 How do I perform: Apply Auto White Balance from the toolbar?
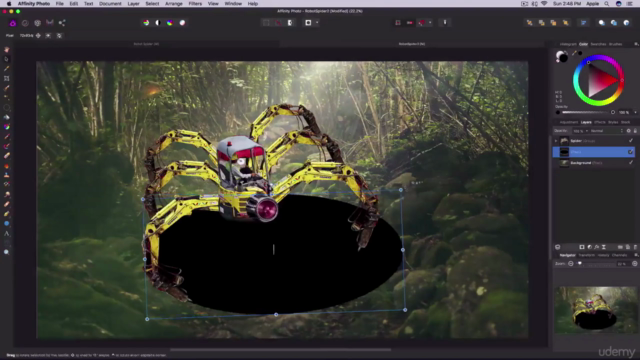(x=182, y=23)
